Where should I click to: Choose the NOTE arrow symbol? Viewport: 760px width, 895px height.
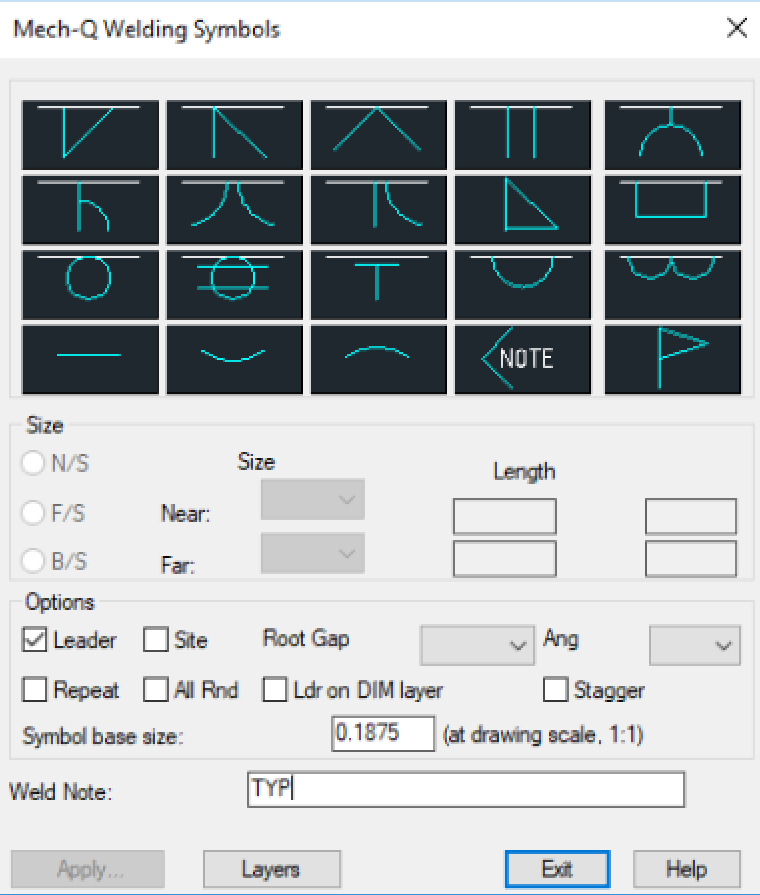coord(528,359)
